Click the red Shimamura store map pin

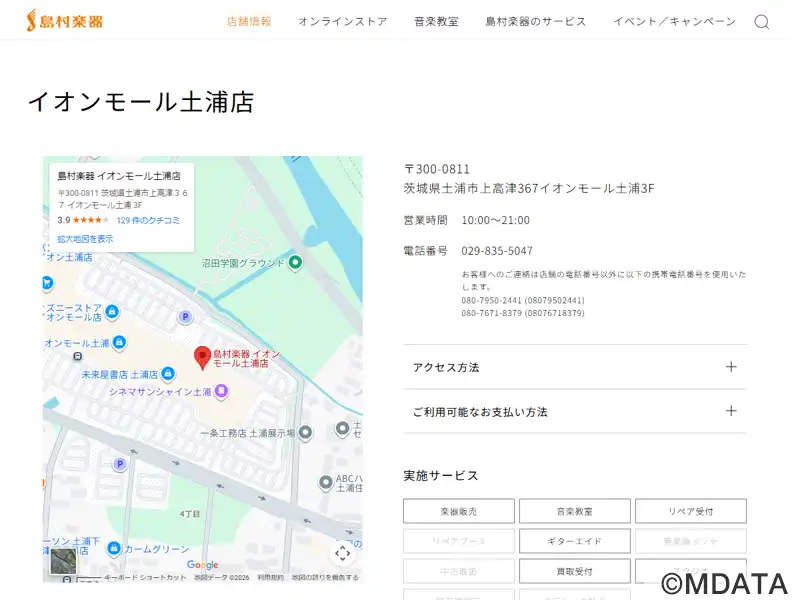[x=202, y=357]
